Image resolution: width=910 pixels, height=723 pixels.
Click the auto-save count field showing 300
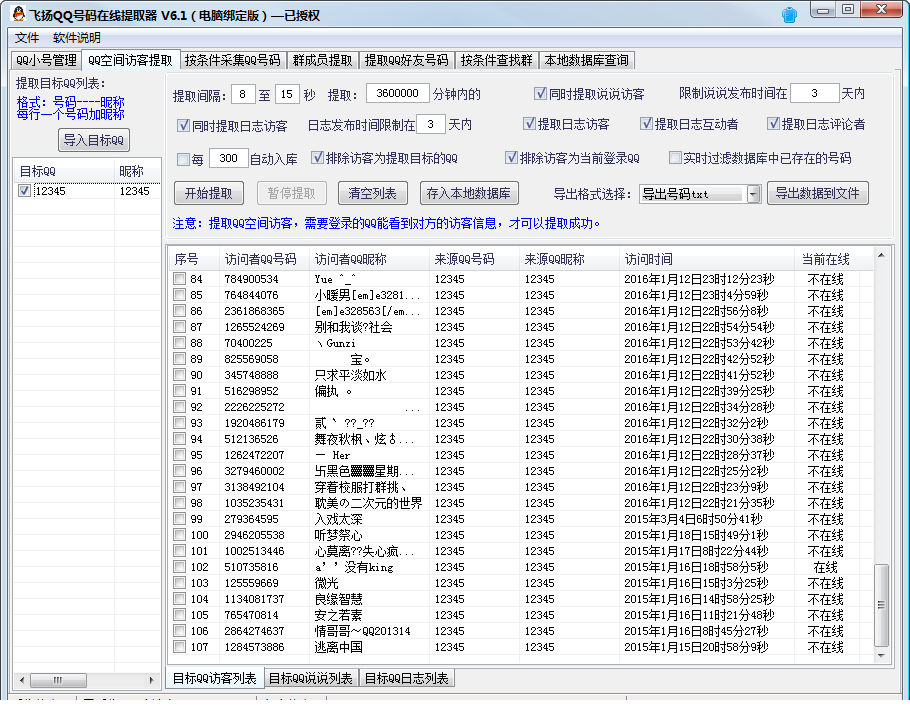pos(229,158)
